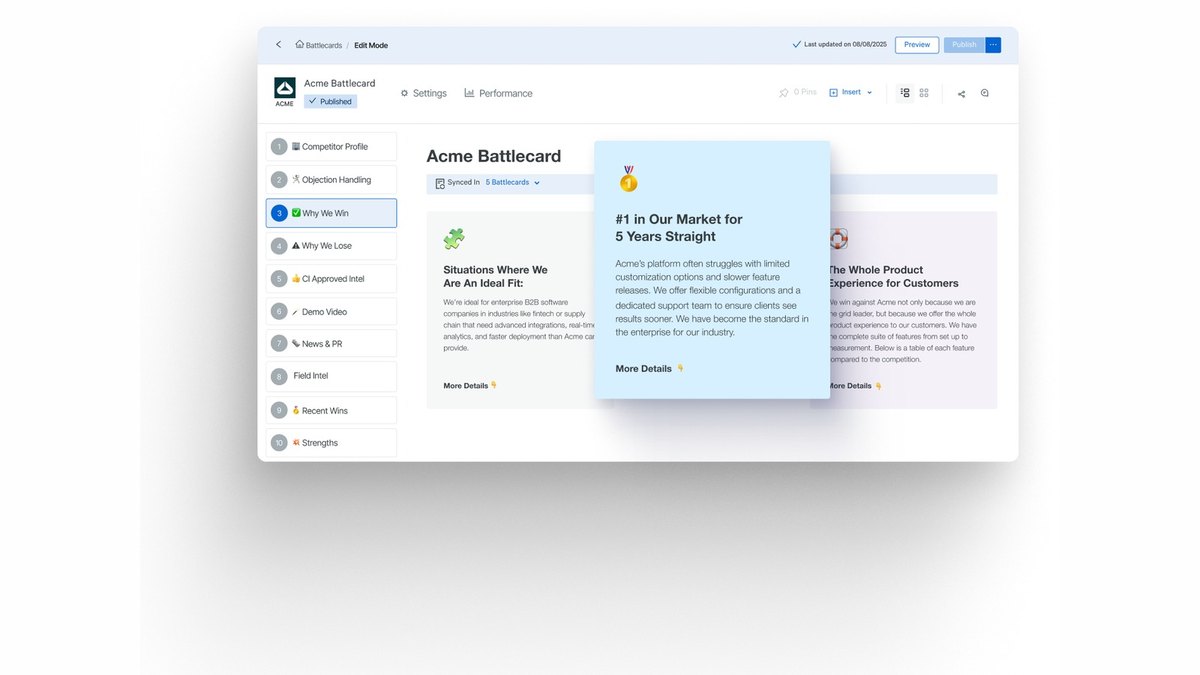Image resolution: width=1200 pixels, height=675 pixels.
Task: Select the Why We Win section
Action: (331, 213)
